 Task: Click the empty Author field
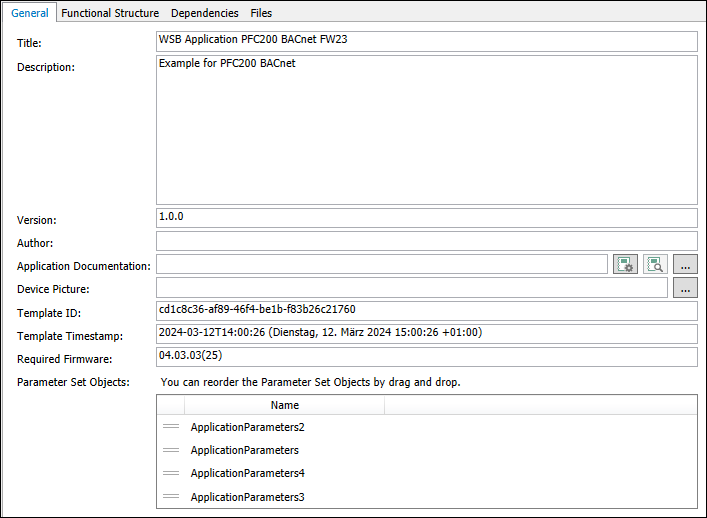pos(427,241)
